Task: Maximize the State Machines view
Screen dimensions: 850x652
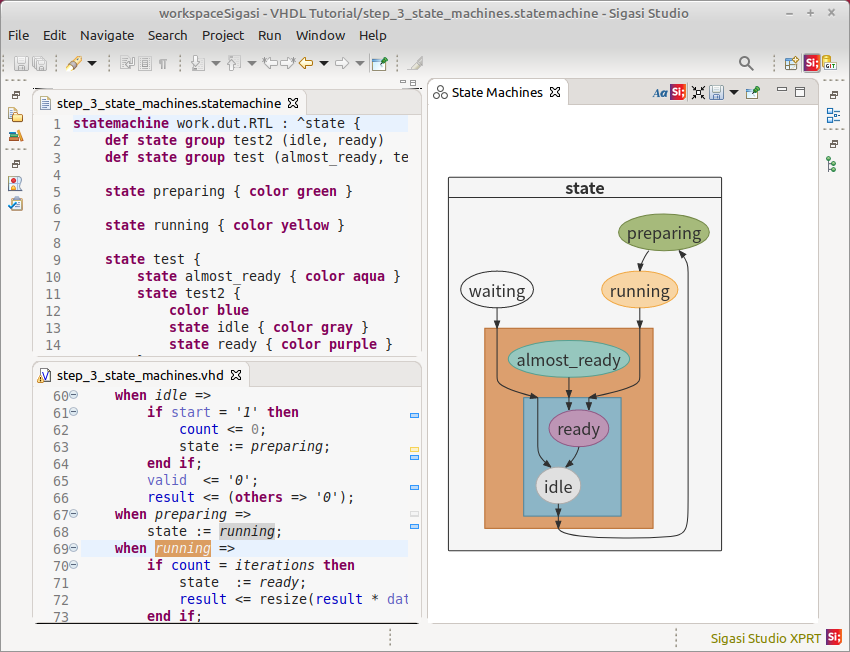Action: 800,92
